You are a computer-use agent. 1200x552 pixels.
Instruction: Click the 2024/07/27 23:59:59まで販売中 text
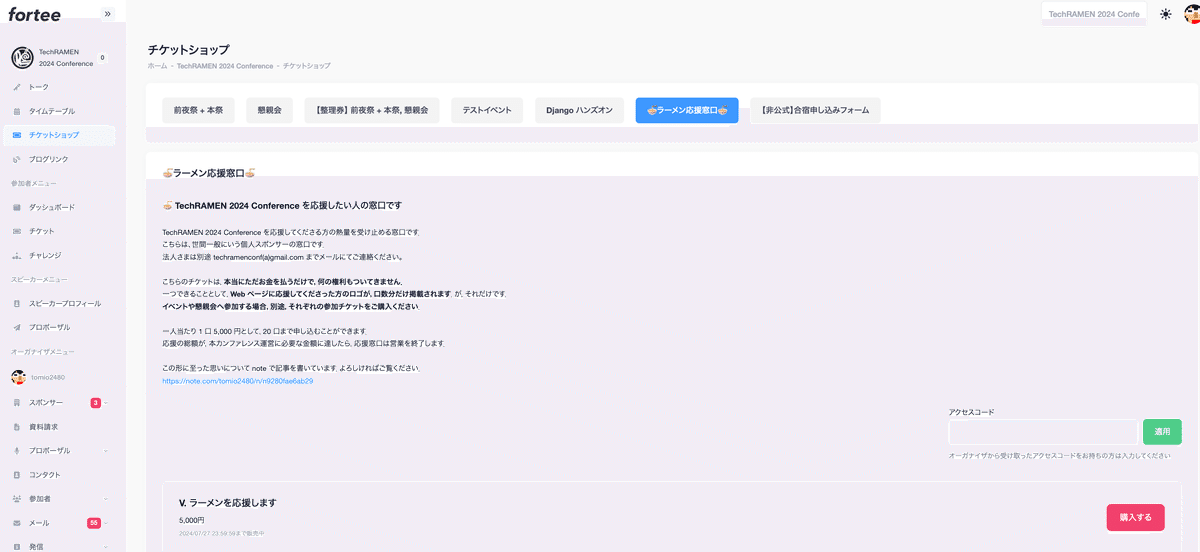pyautogui.click(x=221, y=533)
